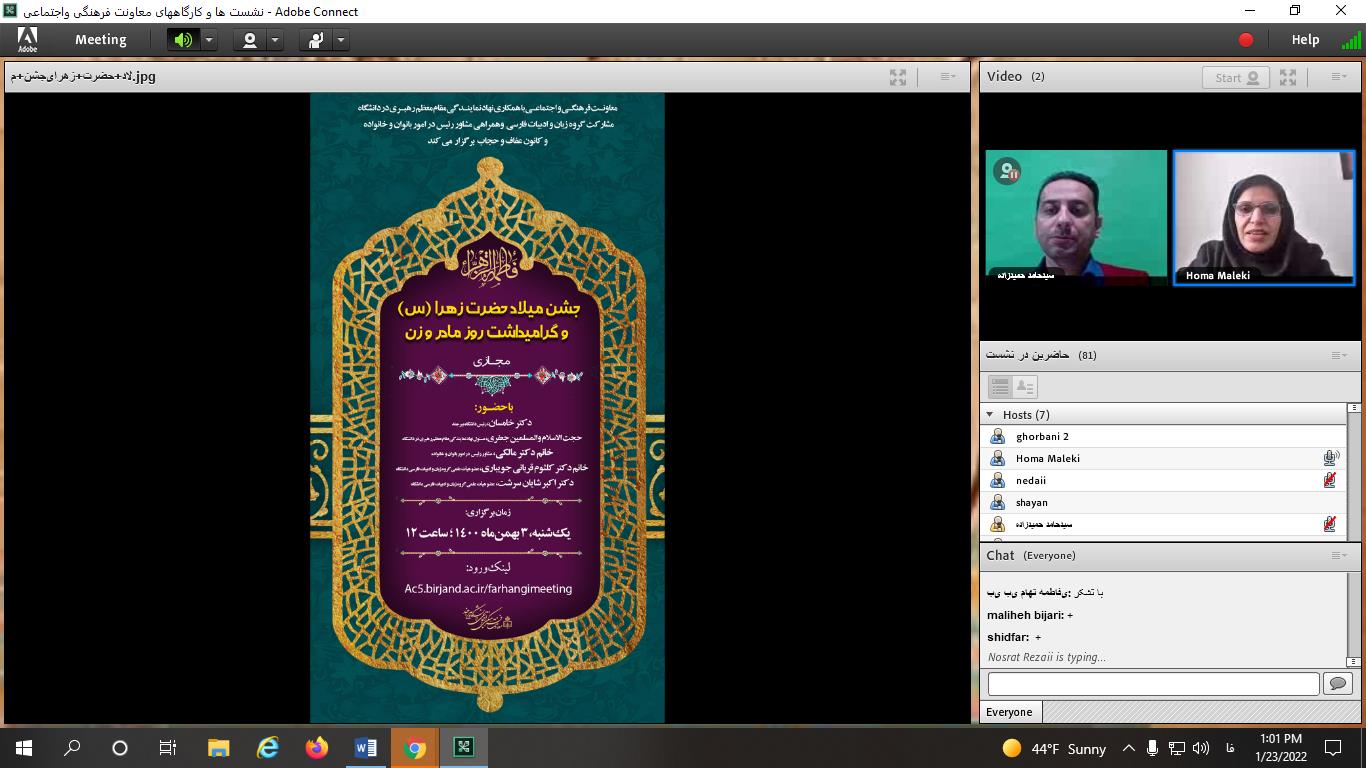Maximize the Video pod to full screen
Image resolution: width=1366 pixels, height=768 pixels.
1288,77
